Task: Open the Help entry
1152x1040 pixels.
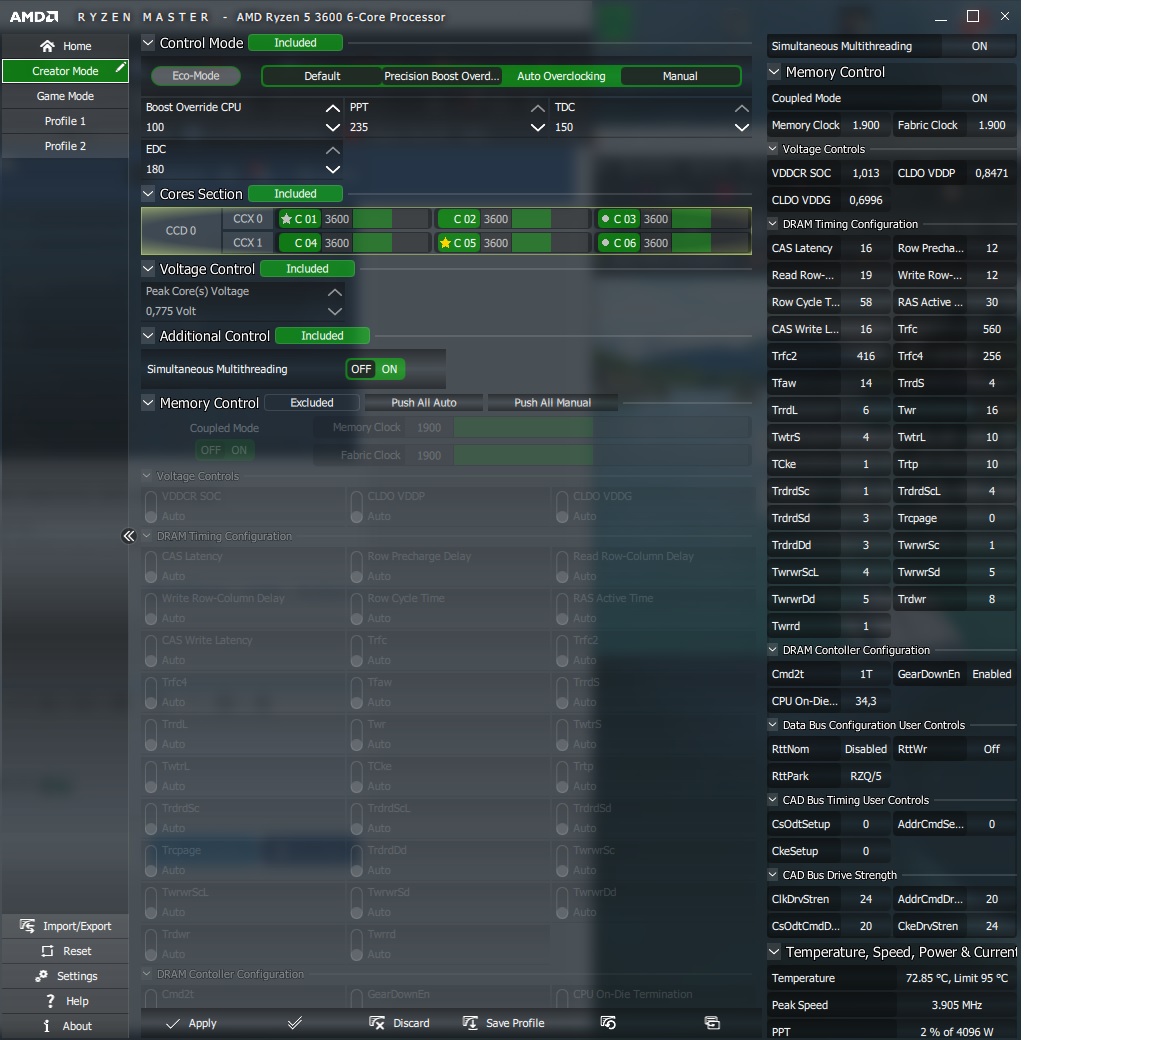Action: 65,1000
